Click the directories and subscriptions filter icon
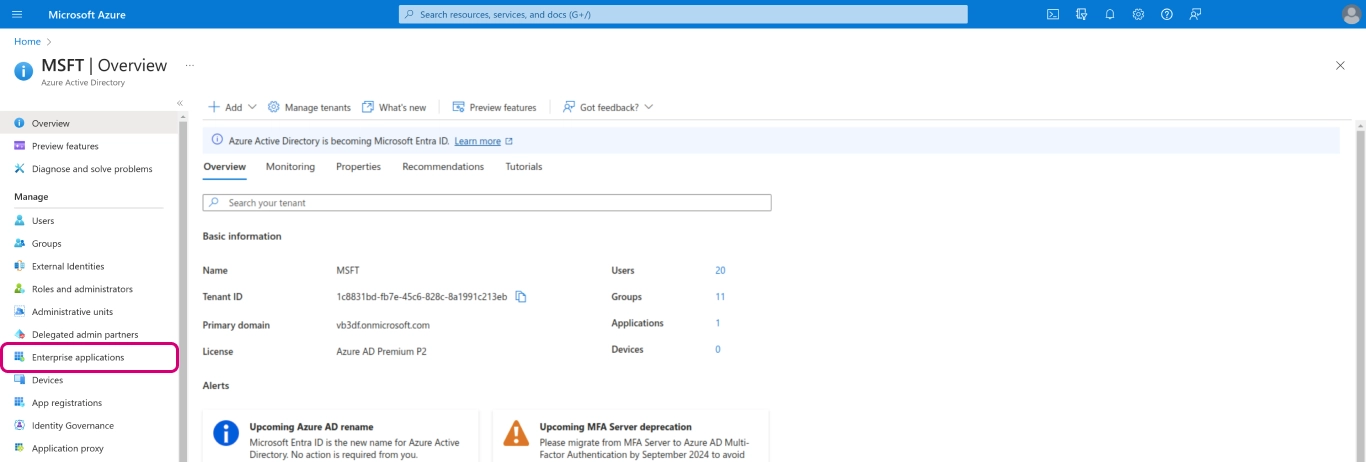 [x=1081, y=14]
